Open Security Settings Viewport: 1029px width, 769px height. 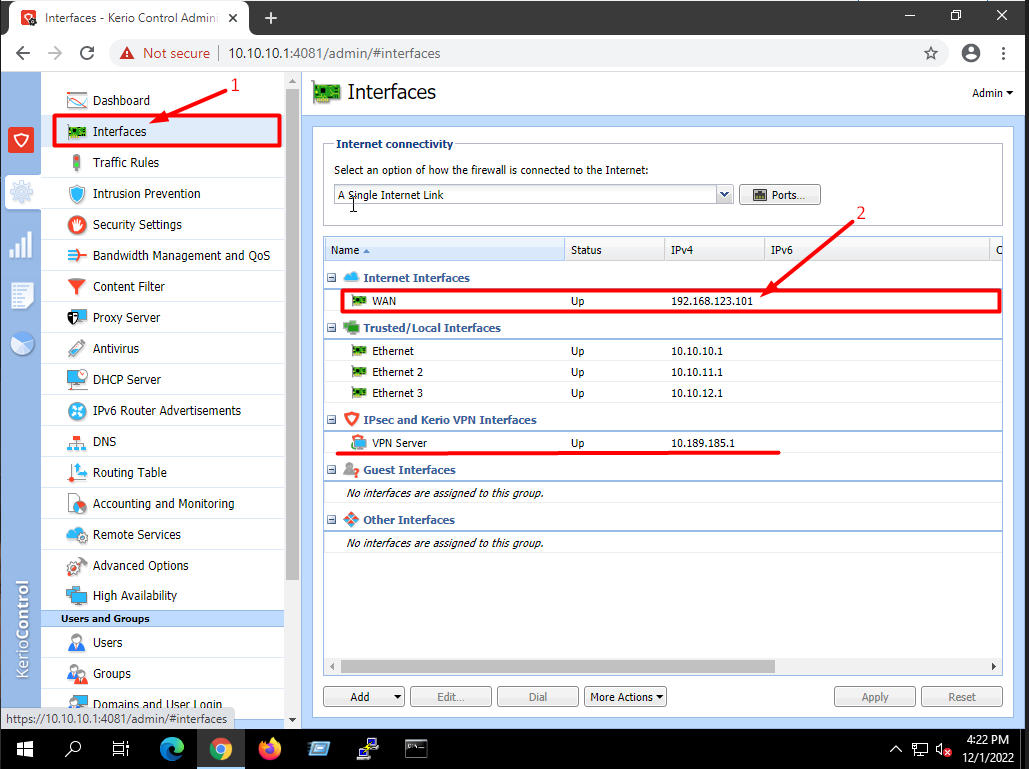point(137,224)
